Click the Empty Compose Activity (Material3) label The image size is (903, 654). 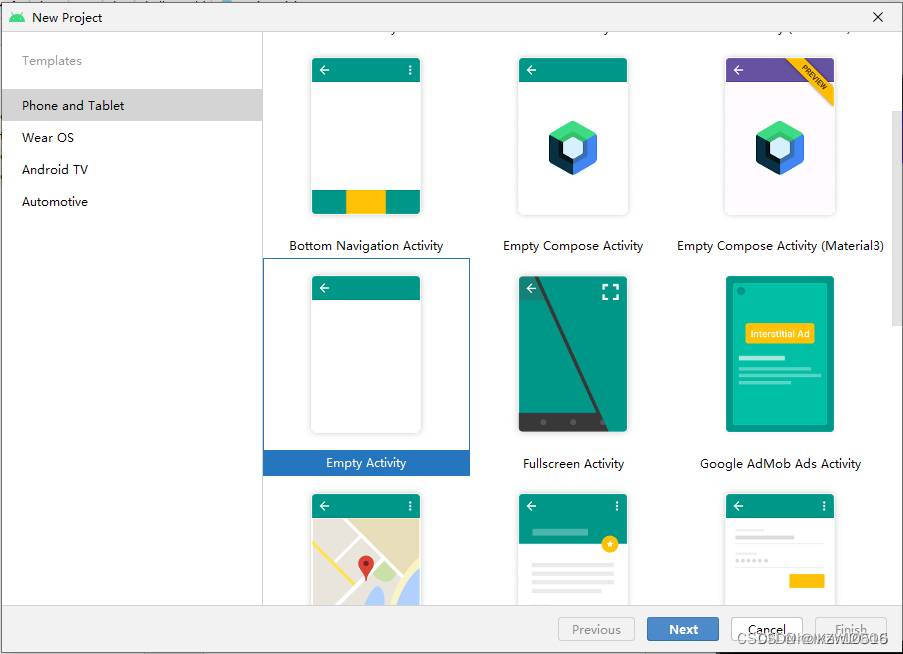coord(780,246)
